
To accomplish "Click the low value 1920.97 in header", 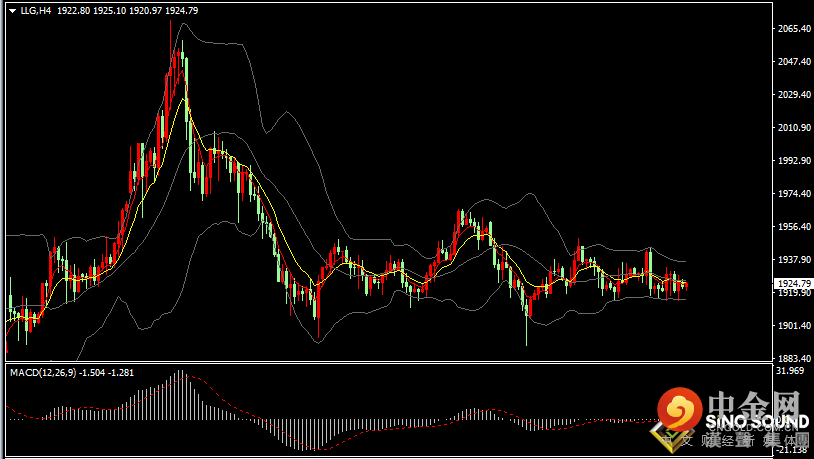I will click(145, 10).
